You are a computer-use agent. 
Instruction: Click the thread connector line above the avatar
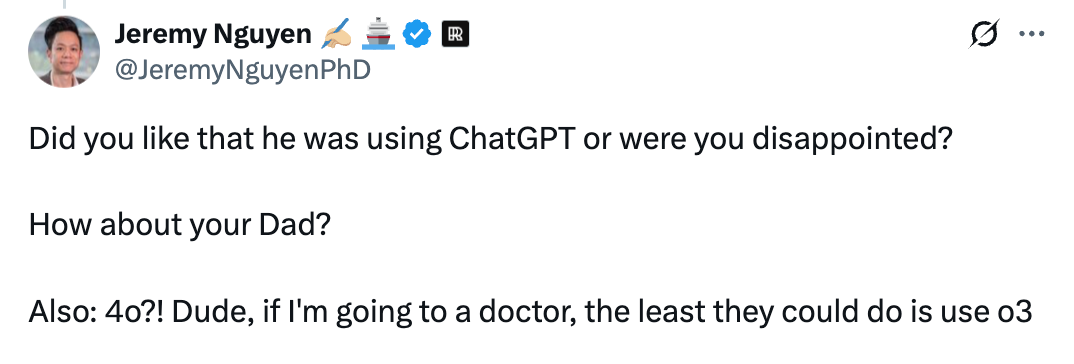point(64,4)
